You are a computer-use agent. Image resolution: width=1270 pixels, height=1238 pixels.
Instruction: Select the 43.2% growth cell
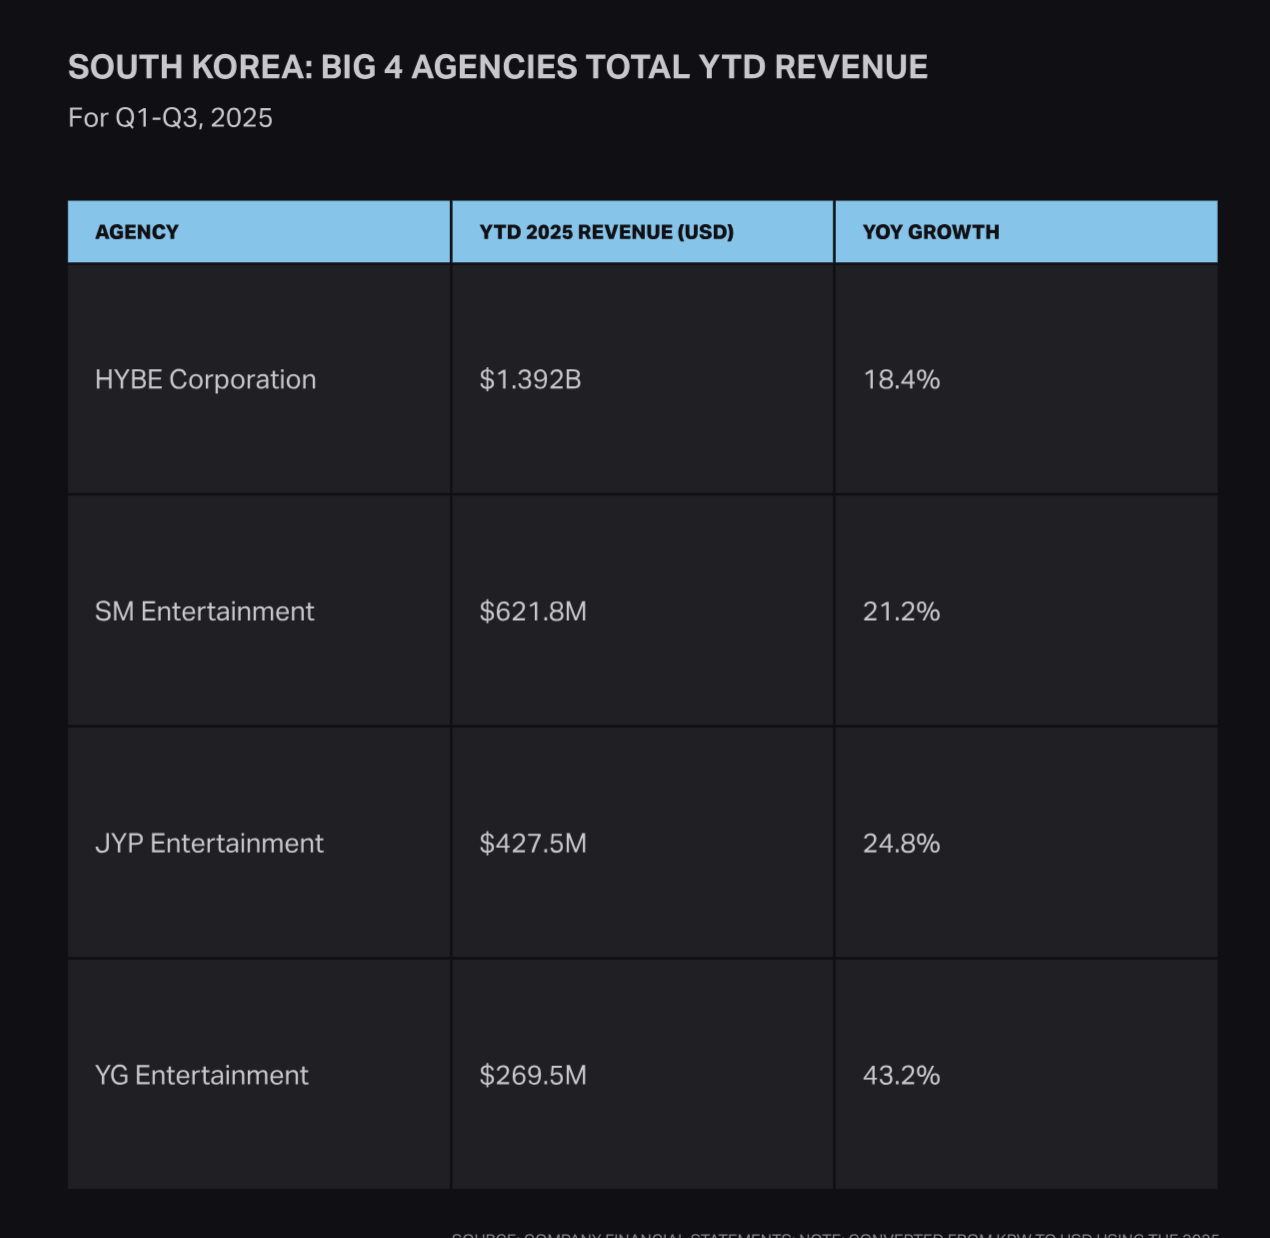901,1076
